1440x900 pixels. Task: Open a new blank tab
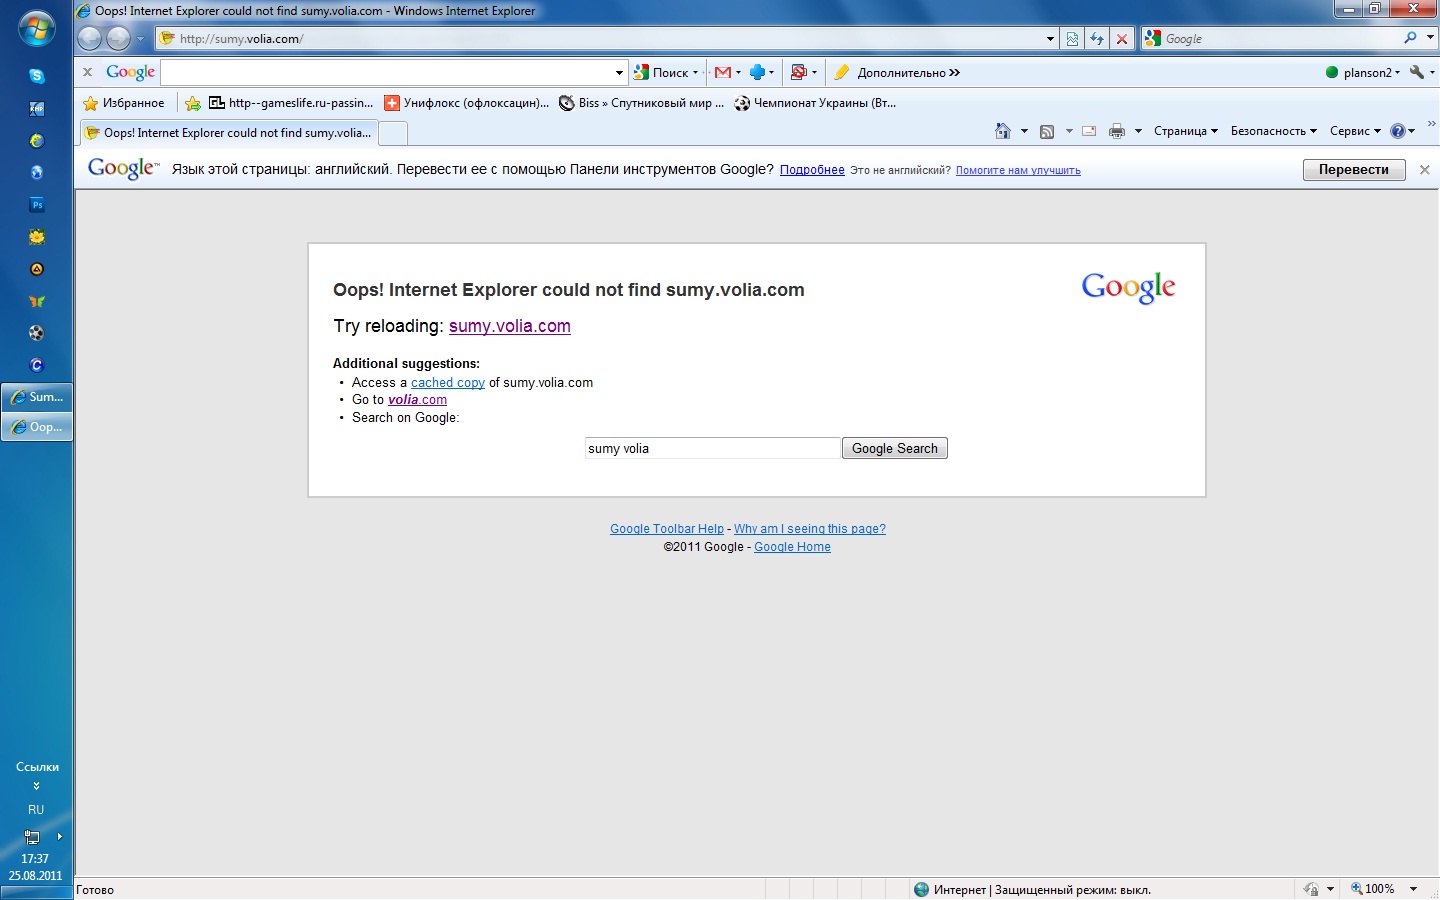394,133
